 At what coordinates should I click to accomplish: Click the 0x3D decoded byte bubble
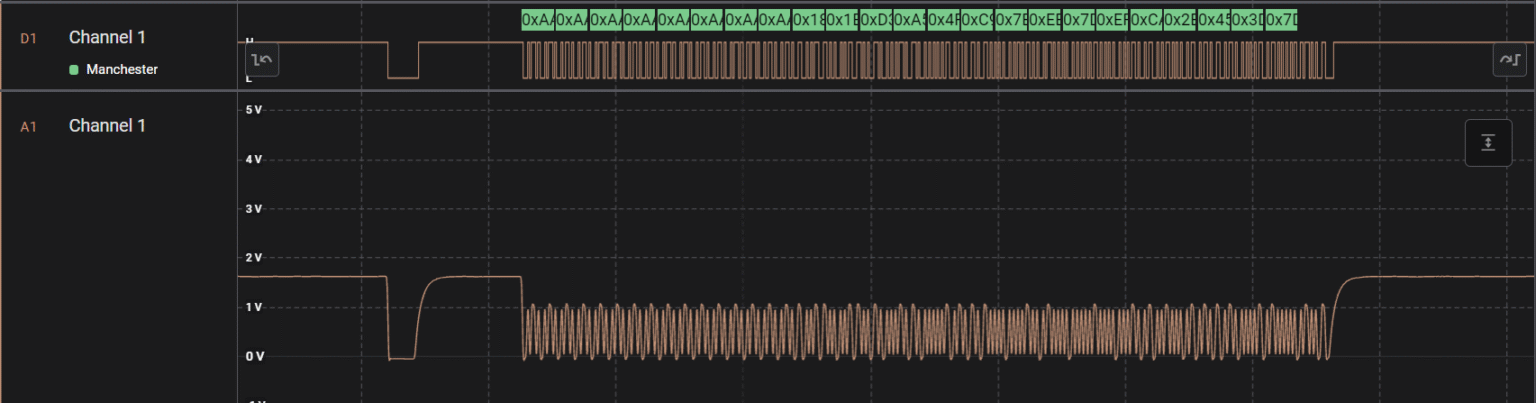1247,20
